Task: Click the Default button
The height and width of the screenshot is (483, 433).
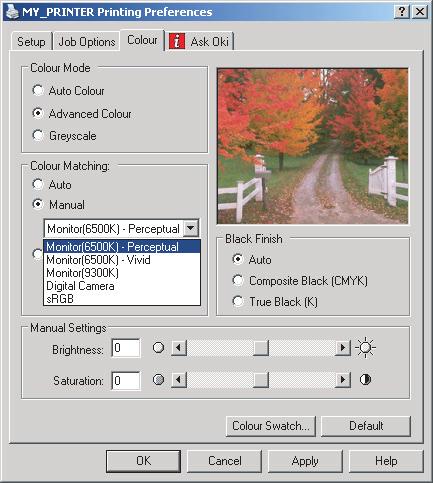Action: 366,426
